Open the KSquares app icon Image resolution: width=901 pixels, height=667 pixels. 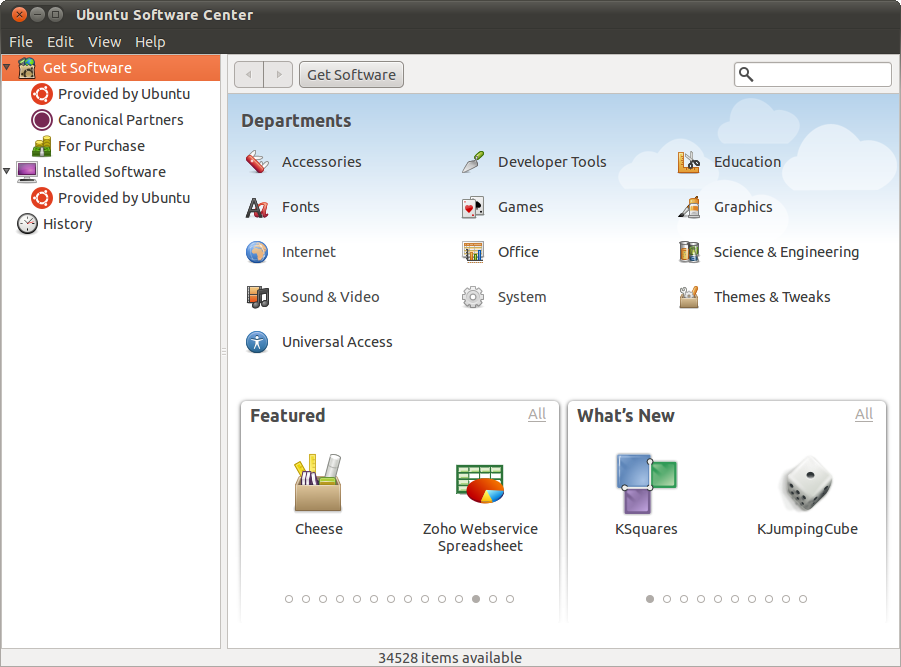pyautogui.click(x=646, y=483)
